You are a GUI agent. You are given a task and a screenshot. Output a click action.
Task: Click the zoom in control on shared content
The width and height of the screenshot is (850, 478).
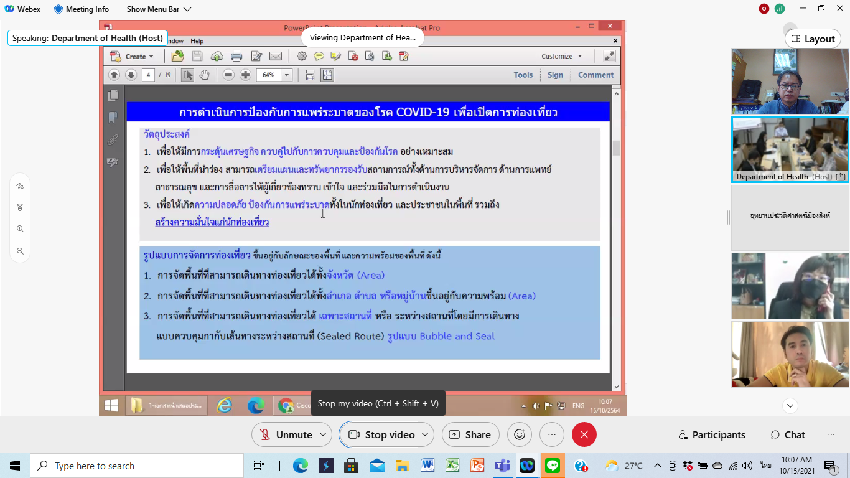tap(21, 227)
